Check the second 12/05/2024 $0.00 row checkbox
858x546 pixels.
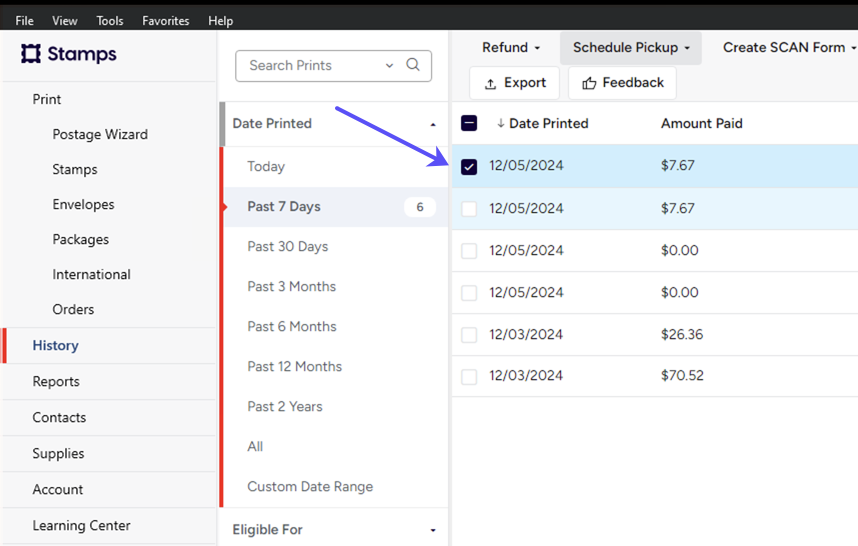[x=469, y=293]
